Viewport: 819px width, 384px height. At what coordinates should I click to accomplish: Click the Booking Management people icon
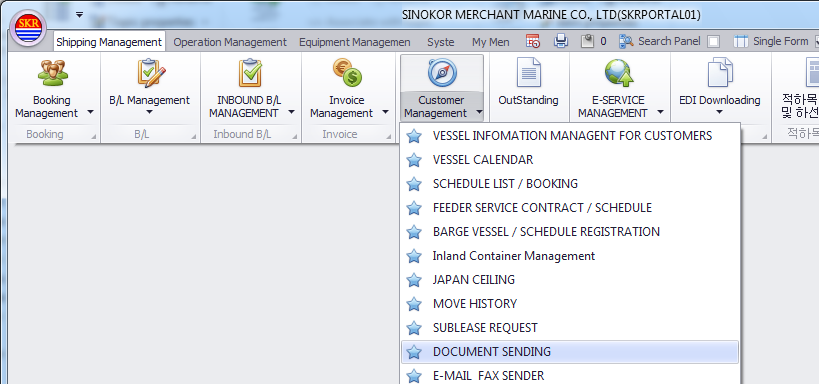point(52,73)
